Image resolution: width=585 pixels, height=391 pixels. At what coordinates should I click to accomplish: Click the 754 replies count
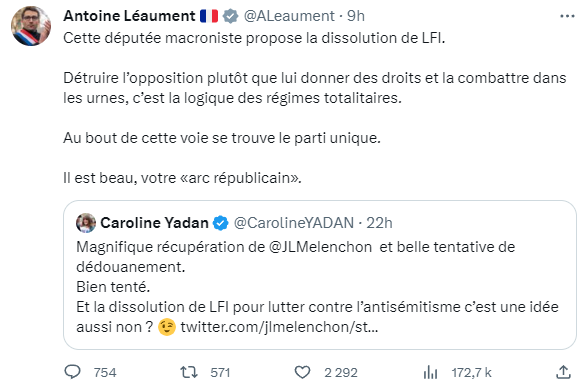click(105, 372)
